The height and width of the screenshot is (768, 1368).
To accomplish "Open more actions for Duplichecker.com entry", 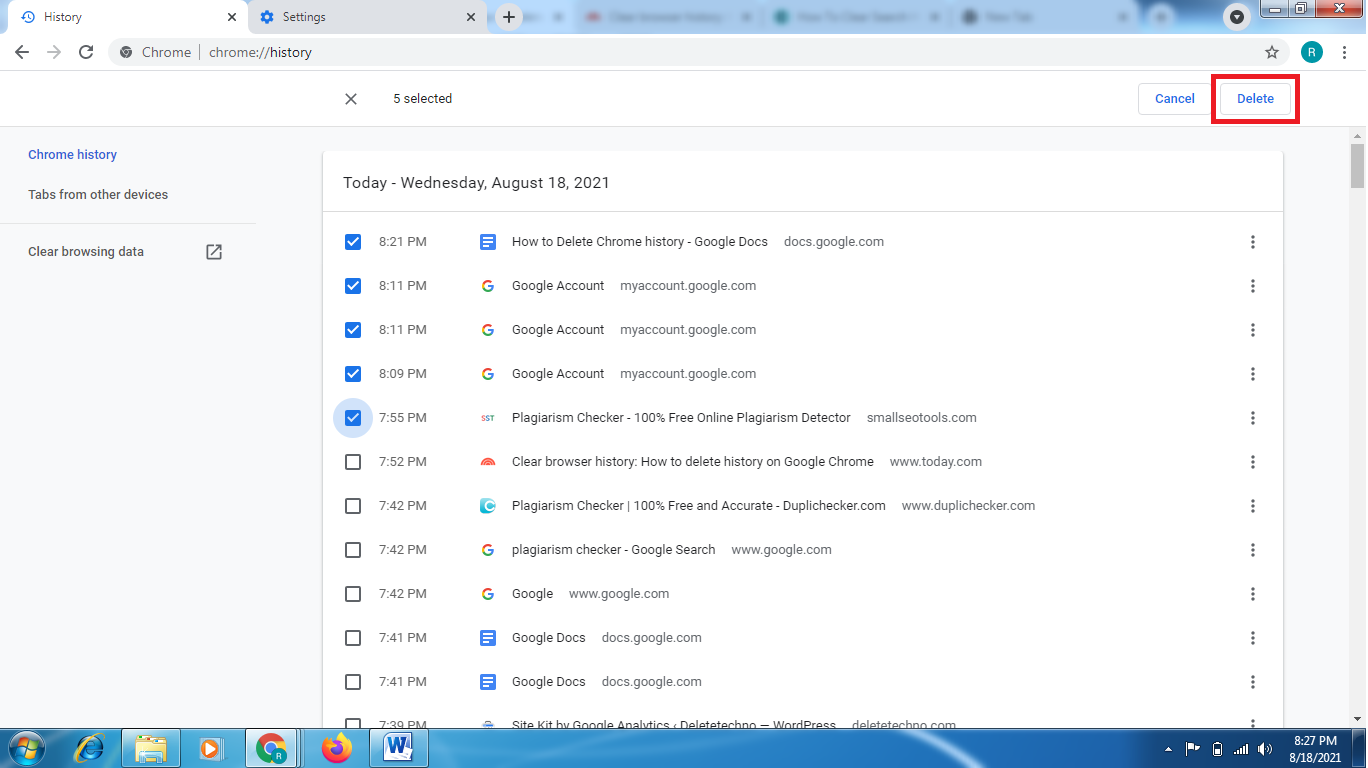I will pyautogui.click(x=1253, y=506).
